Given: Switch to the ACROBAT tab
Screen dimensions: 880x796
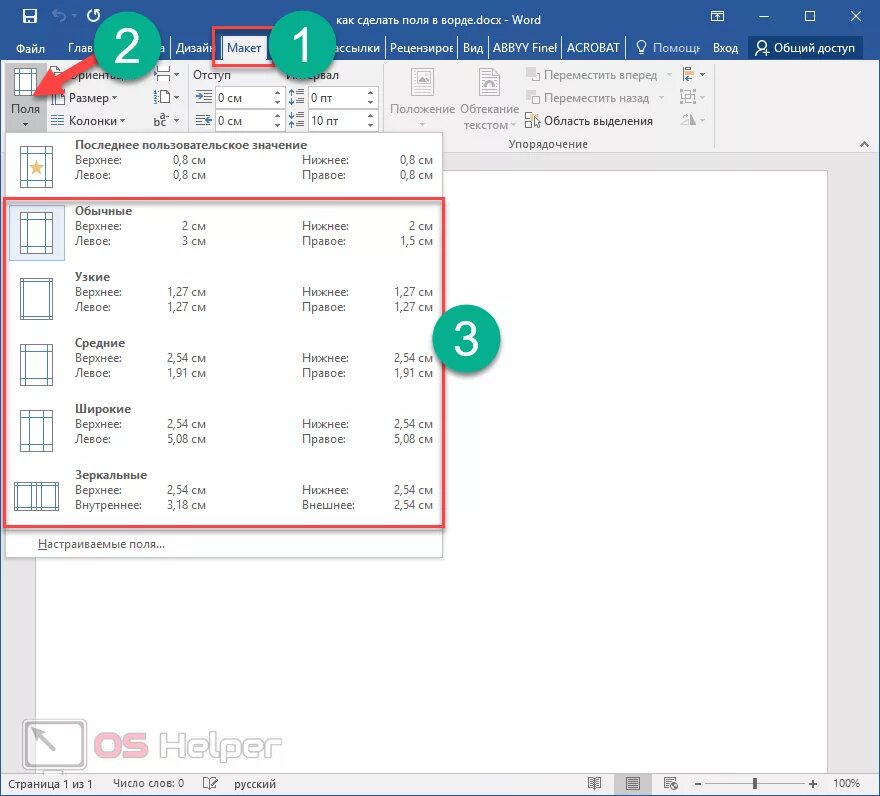Looking at the screenshot, I should (593, 48).
